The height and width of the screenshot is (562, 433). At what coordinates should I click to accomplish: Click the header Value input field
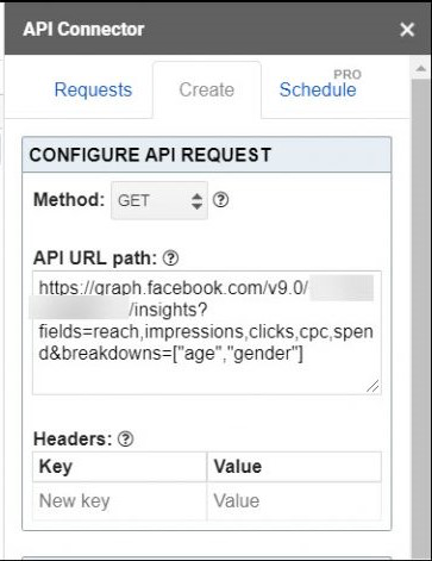294,501
